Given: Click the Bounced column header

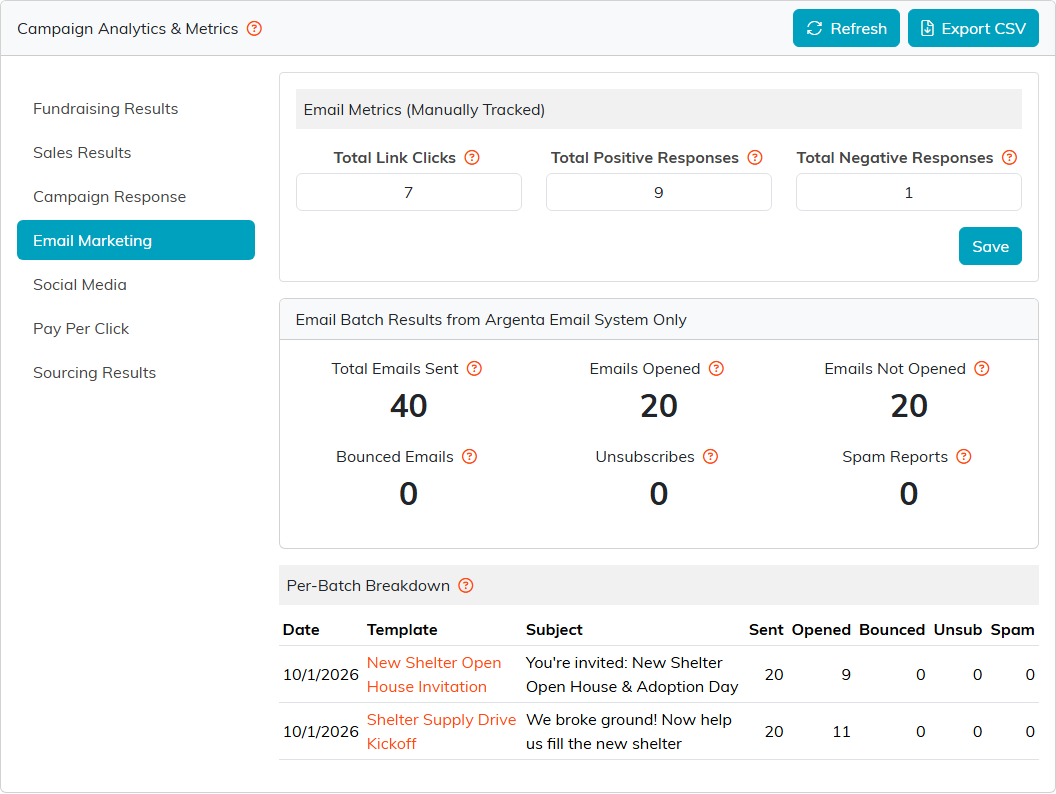Looking at the screenshot, I should (x=892, y=630).
